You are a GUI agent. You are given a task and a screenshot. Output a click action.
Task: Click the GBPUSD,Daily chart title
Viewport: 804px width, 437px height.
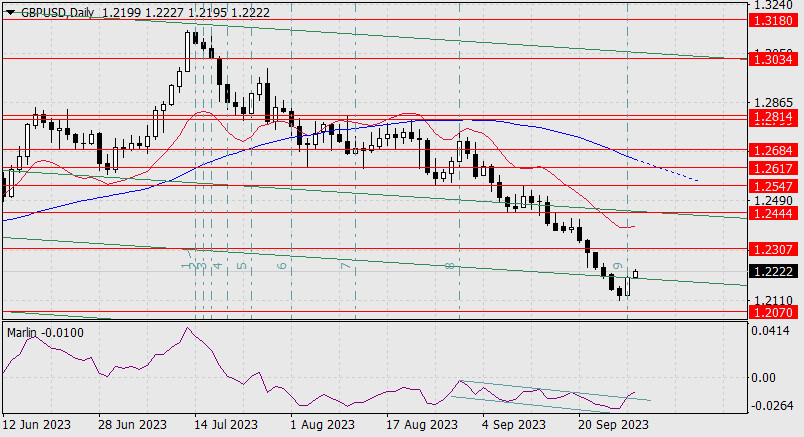click(57, 13)
